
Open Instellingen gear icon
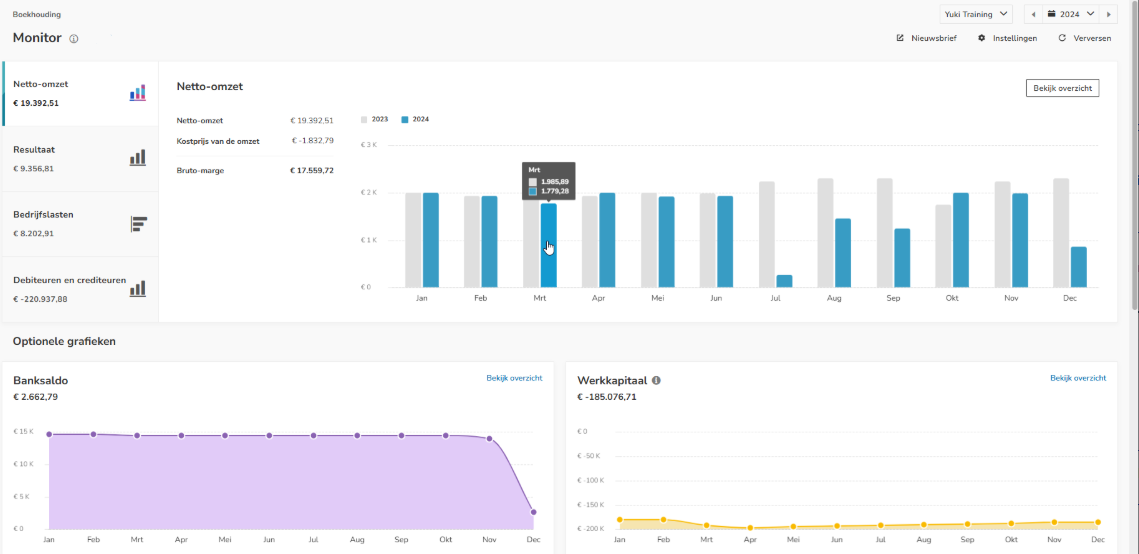click(981, 38)
